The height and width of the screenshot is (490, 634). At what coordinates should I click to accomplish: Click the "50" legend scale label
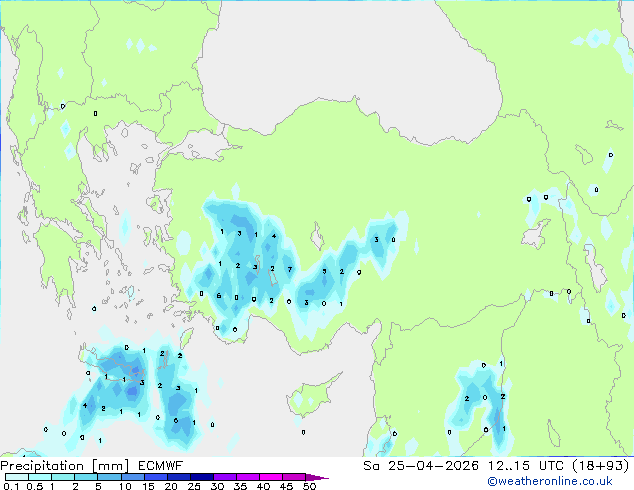(x=309, y=486)
